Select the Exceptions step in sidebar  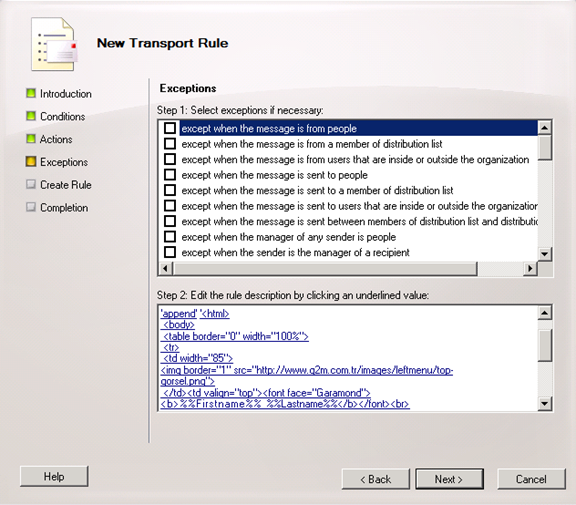pyautogui.click(x=64, y=162)
